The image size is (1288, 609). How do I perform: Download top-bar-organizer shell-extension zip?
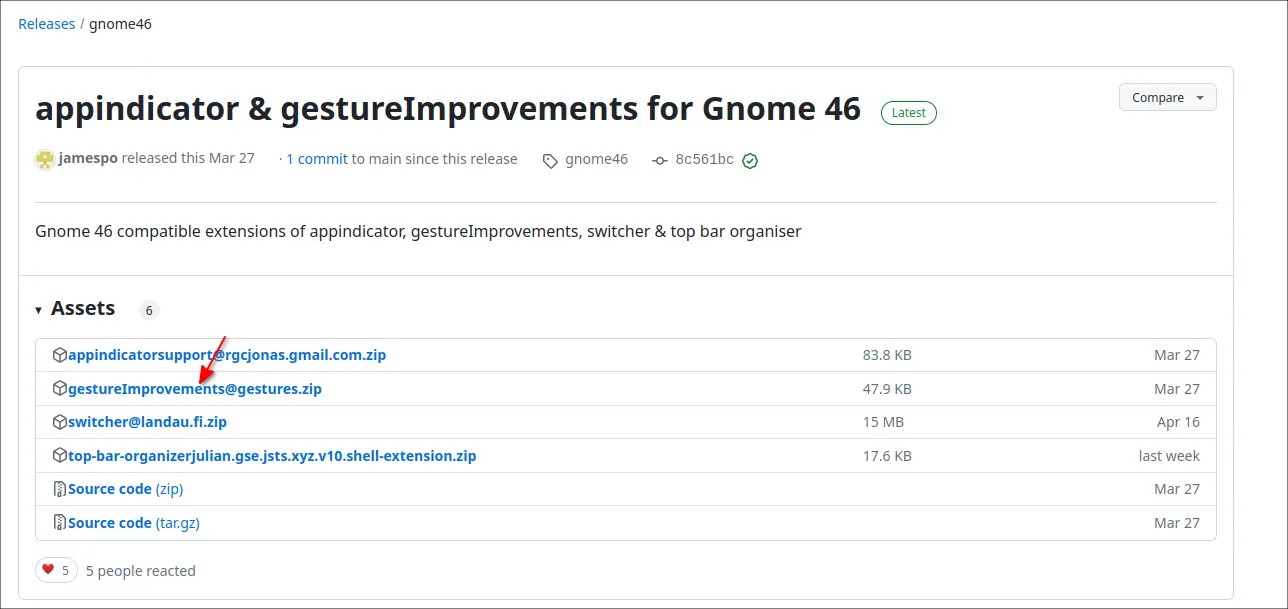point(272,456)
